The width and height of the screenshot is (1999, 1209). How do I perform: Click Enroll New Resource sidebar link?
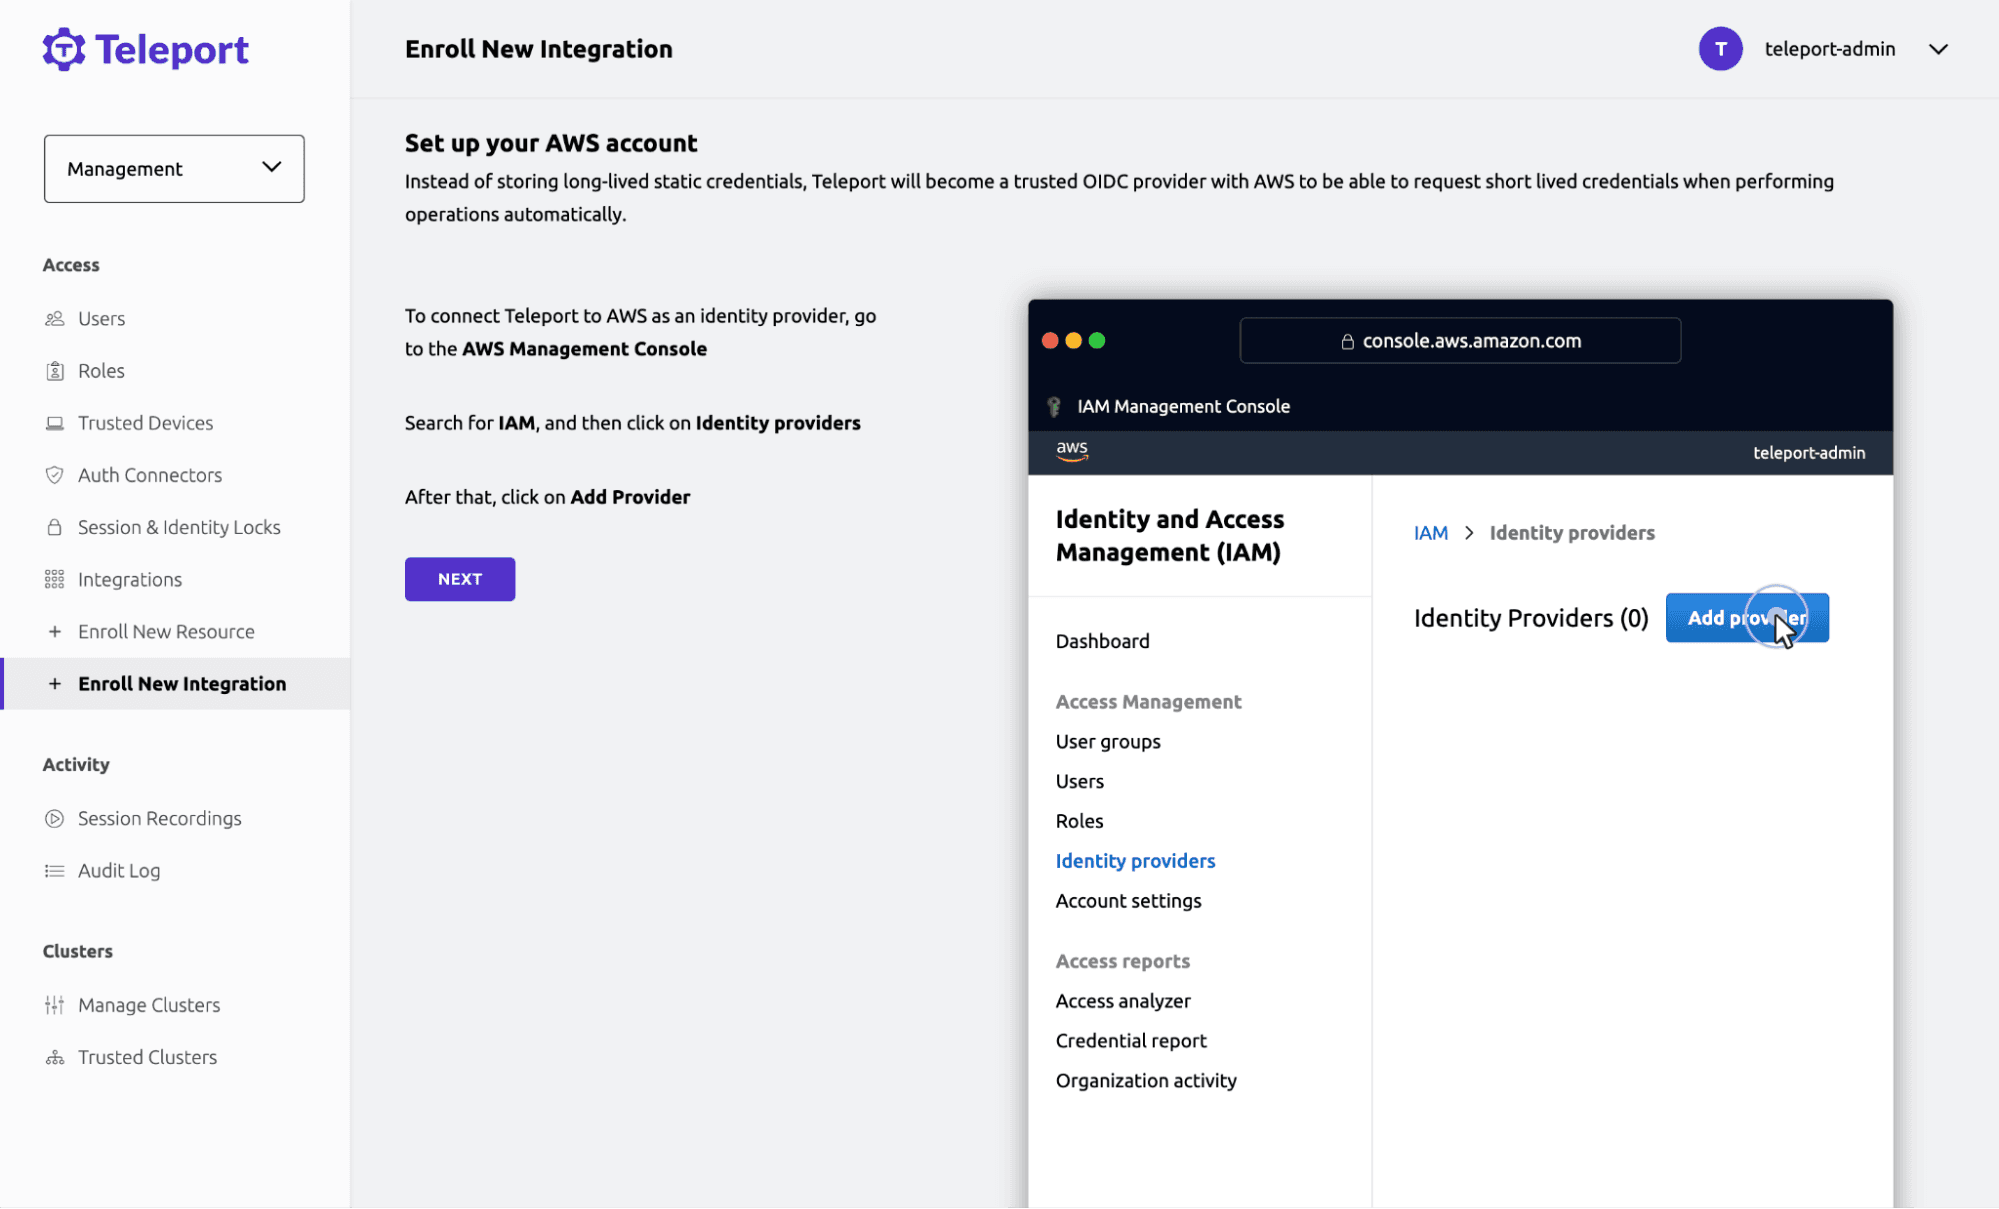point(167,629)
